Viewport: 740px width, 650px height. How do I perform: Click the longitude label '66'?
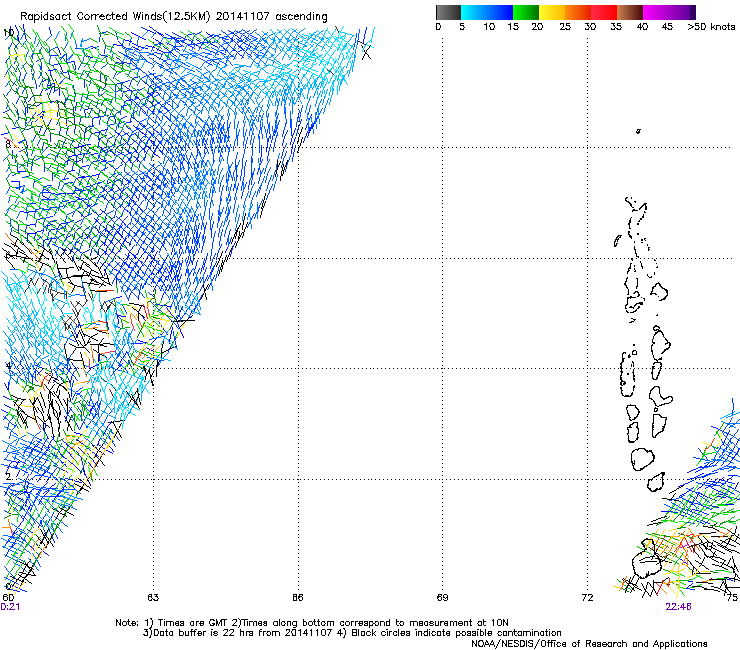(298, 598)
